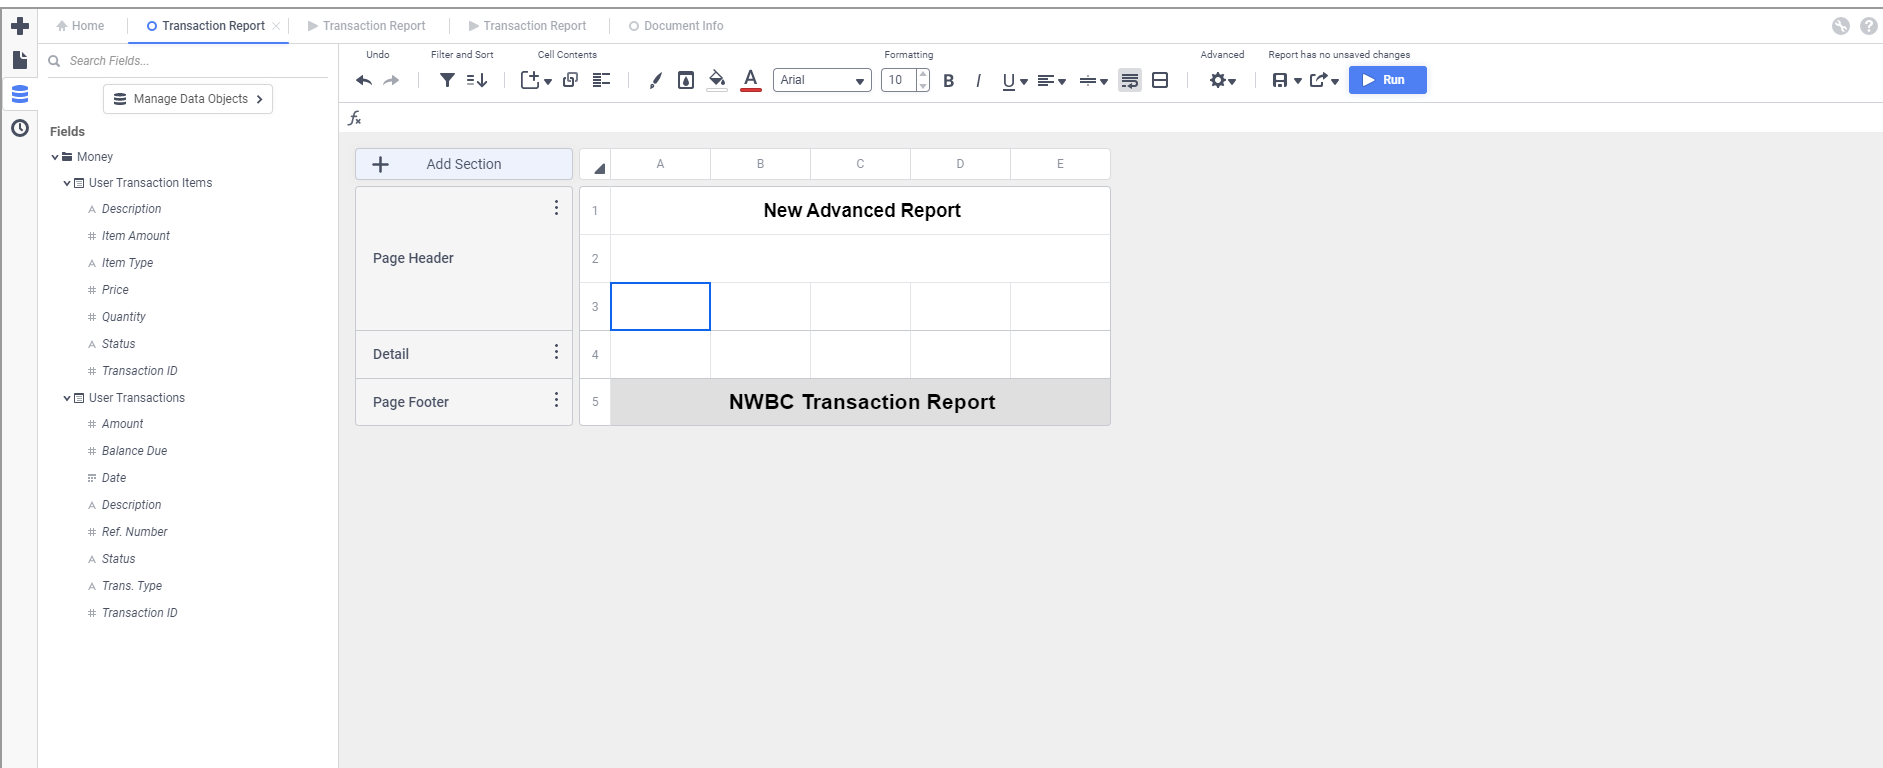Toggle Bold formatting
The image size is (1883, 768).
(x=949, y=80)
